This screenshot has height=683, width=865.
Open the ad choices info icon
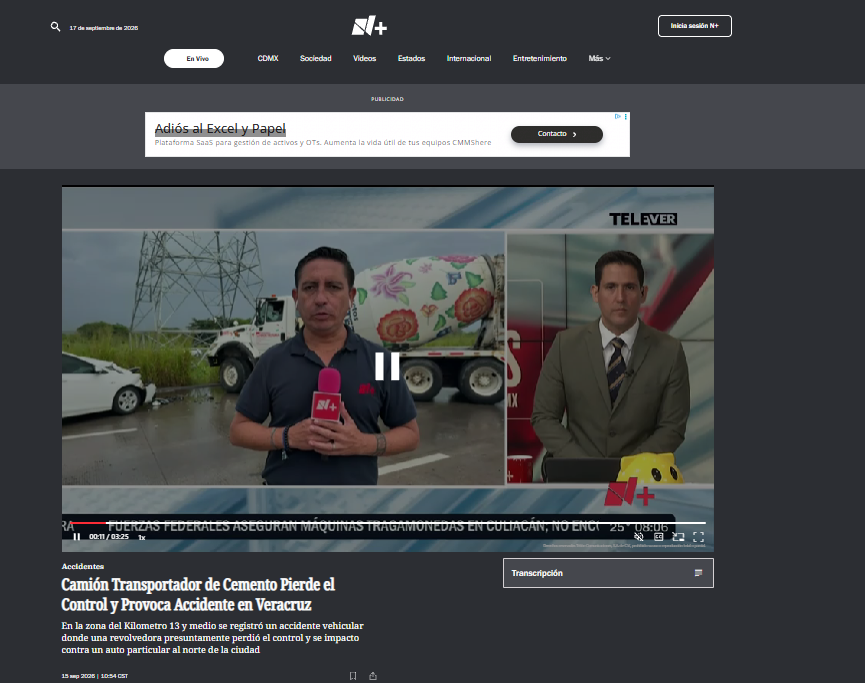[x=618, y=116]
